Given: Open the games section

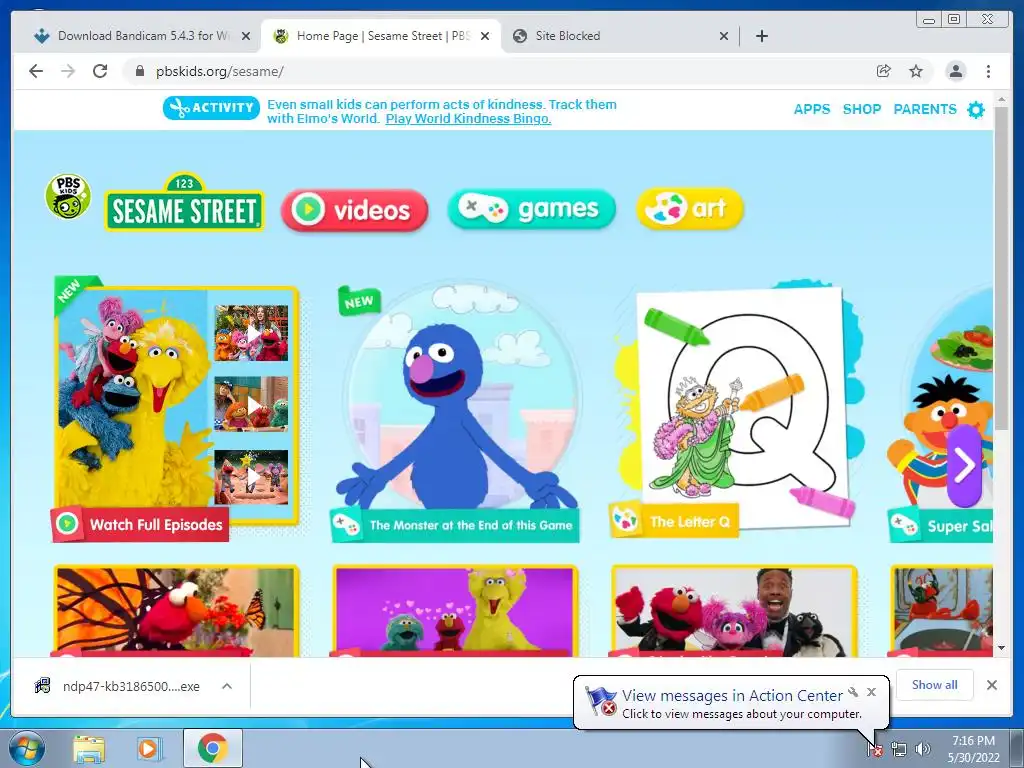Looking at the screenshot, I should pyautogui.click(x=532, y=209).
